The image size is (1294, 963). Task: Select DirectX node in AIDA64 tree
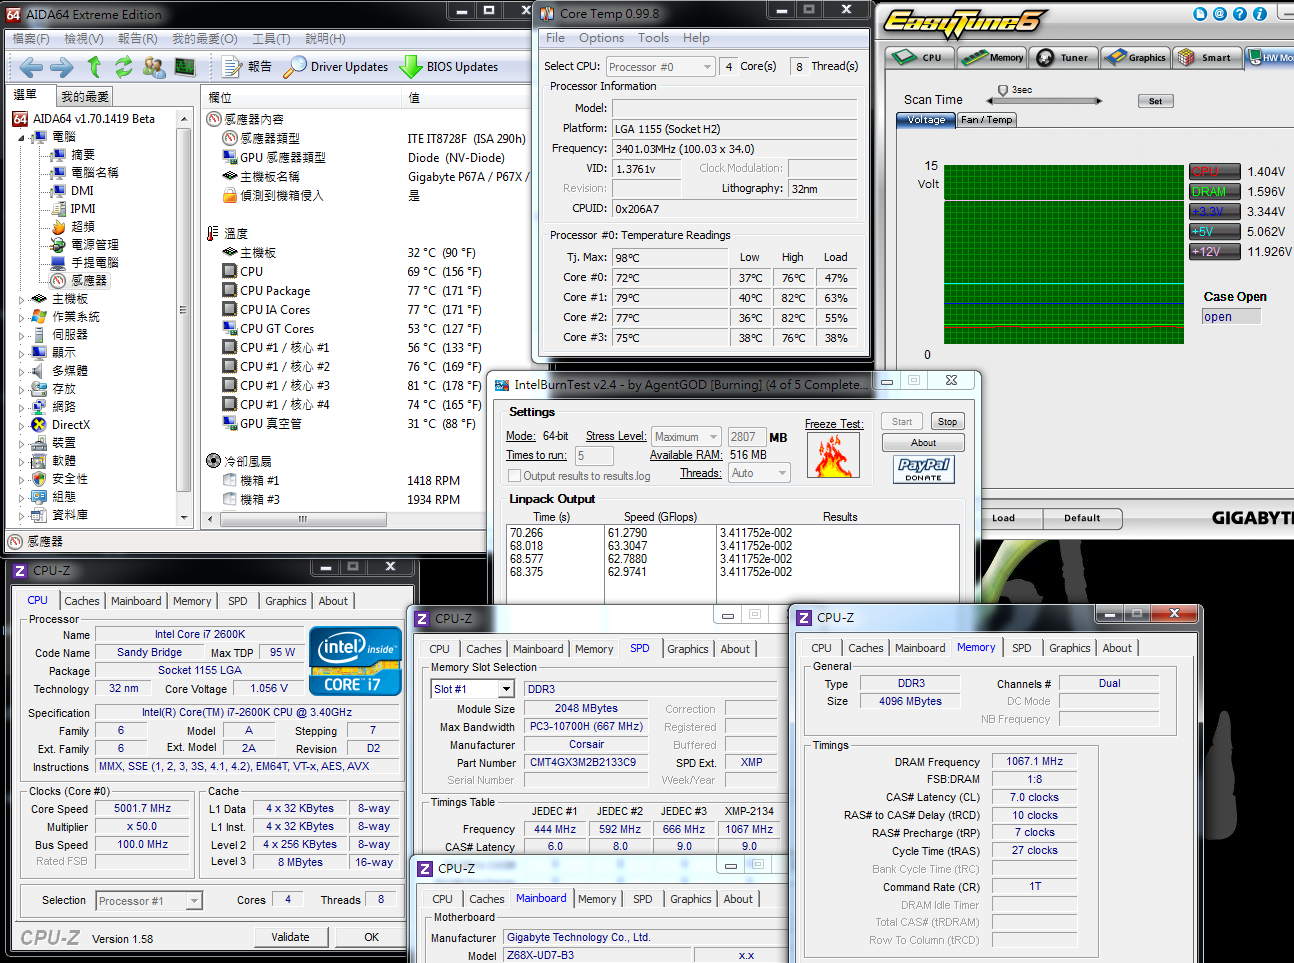(60, 425)
